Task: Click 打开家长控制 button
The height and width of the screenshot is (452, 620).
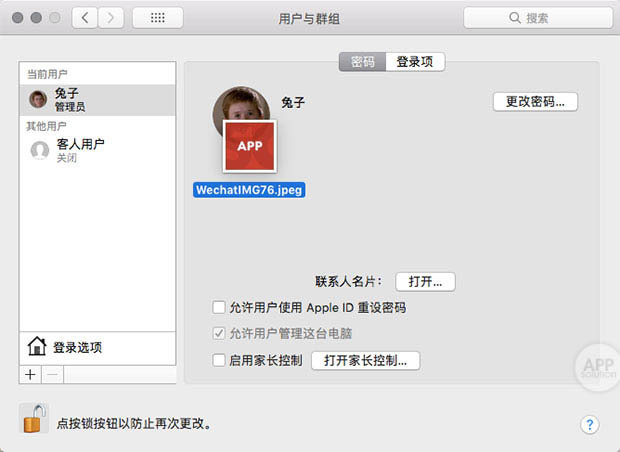Action: coord(365,361)
